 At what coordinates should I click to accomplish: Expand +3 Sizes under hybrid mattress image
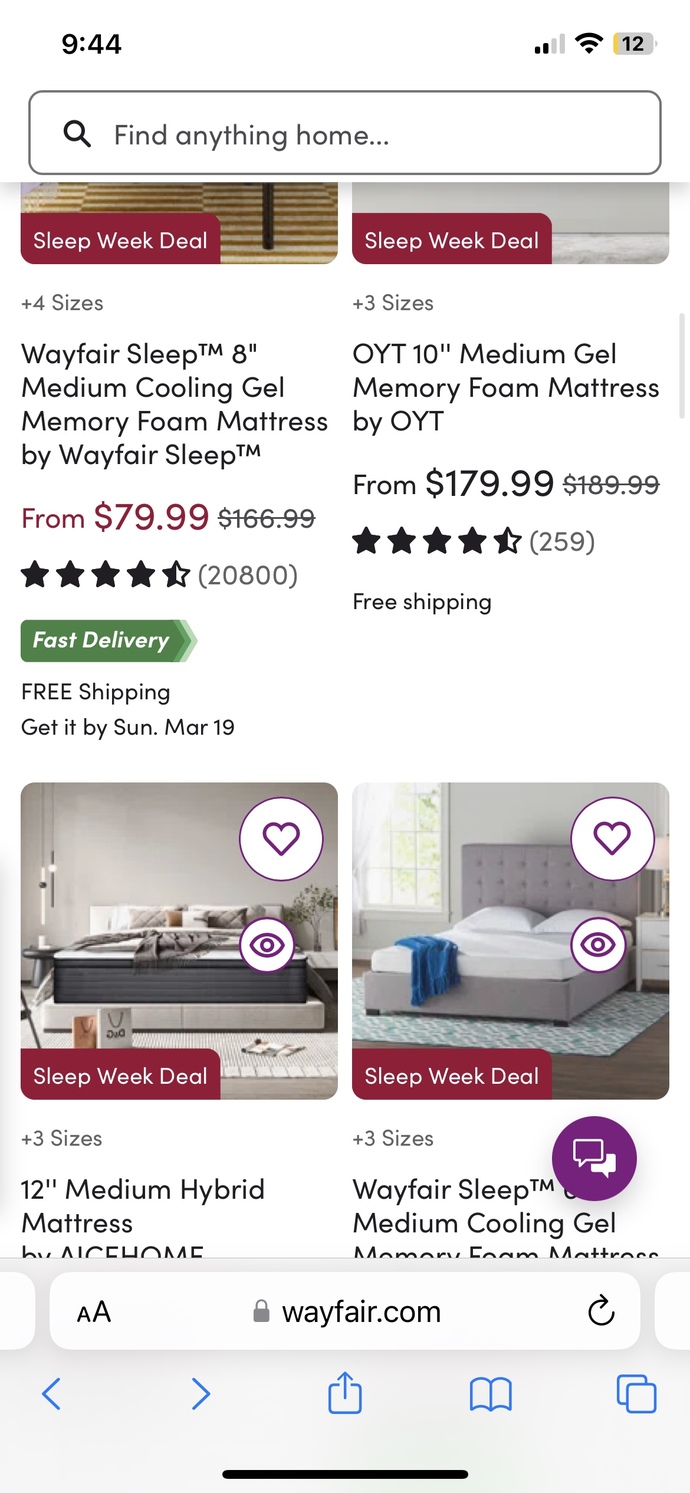click(x=62, y=1138)
